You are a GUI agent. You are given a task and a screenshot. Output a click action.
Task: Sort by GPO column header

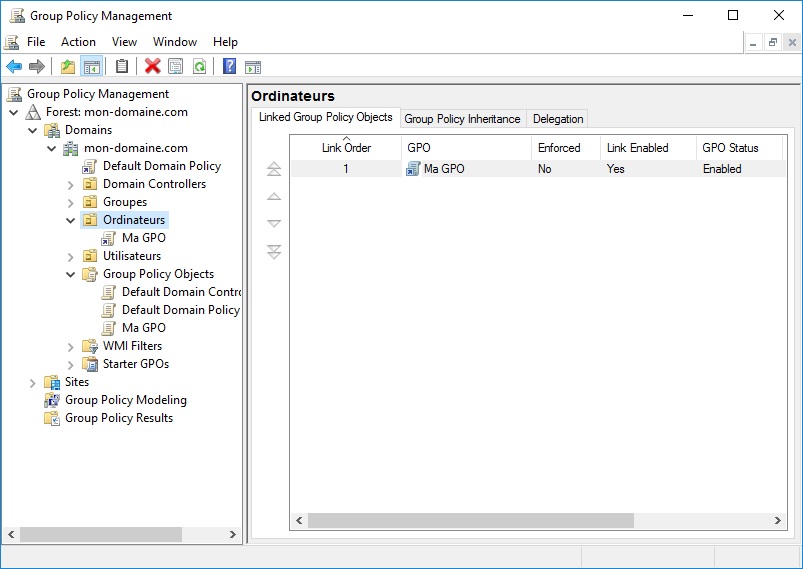[x=467, y=148]
